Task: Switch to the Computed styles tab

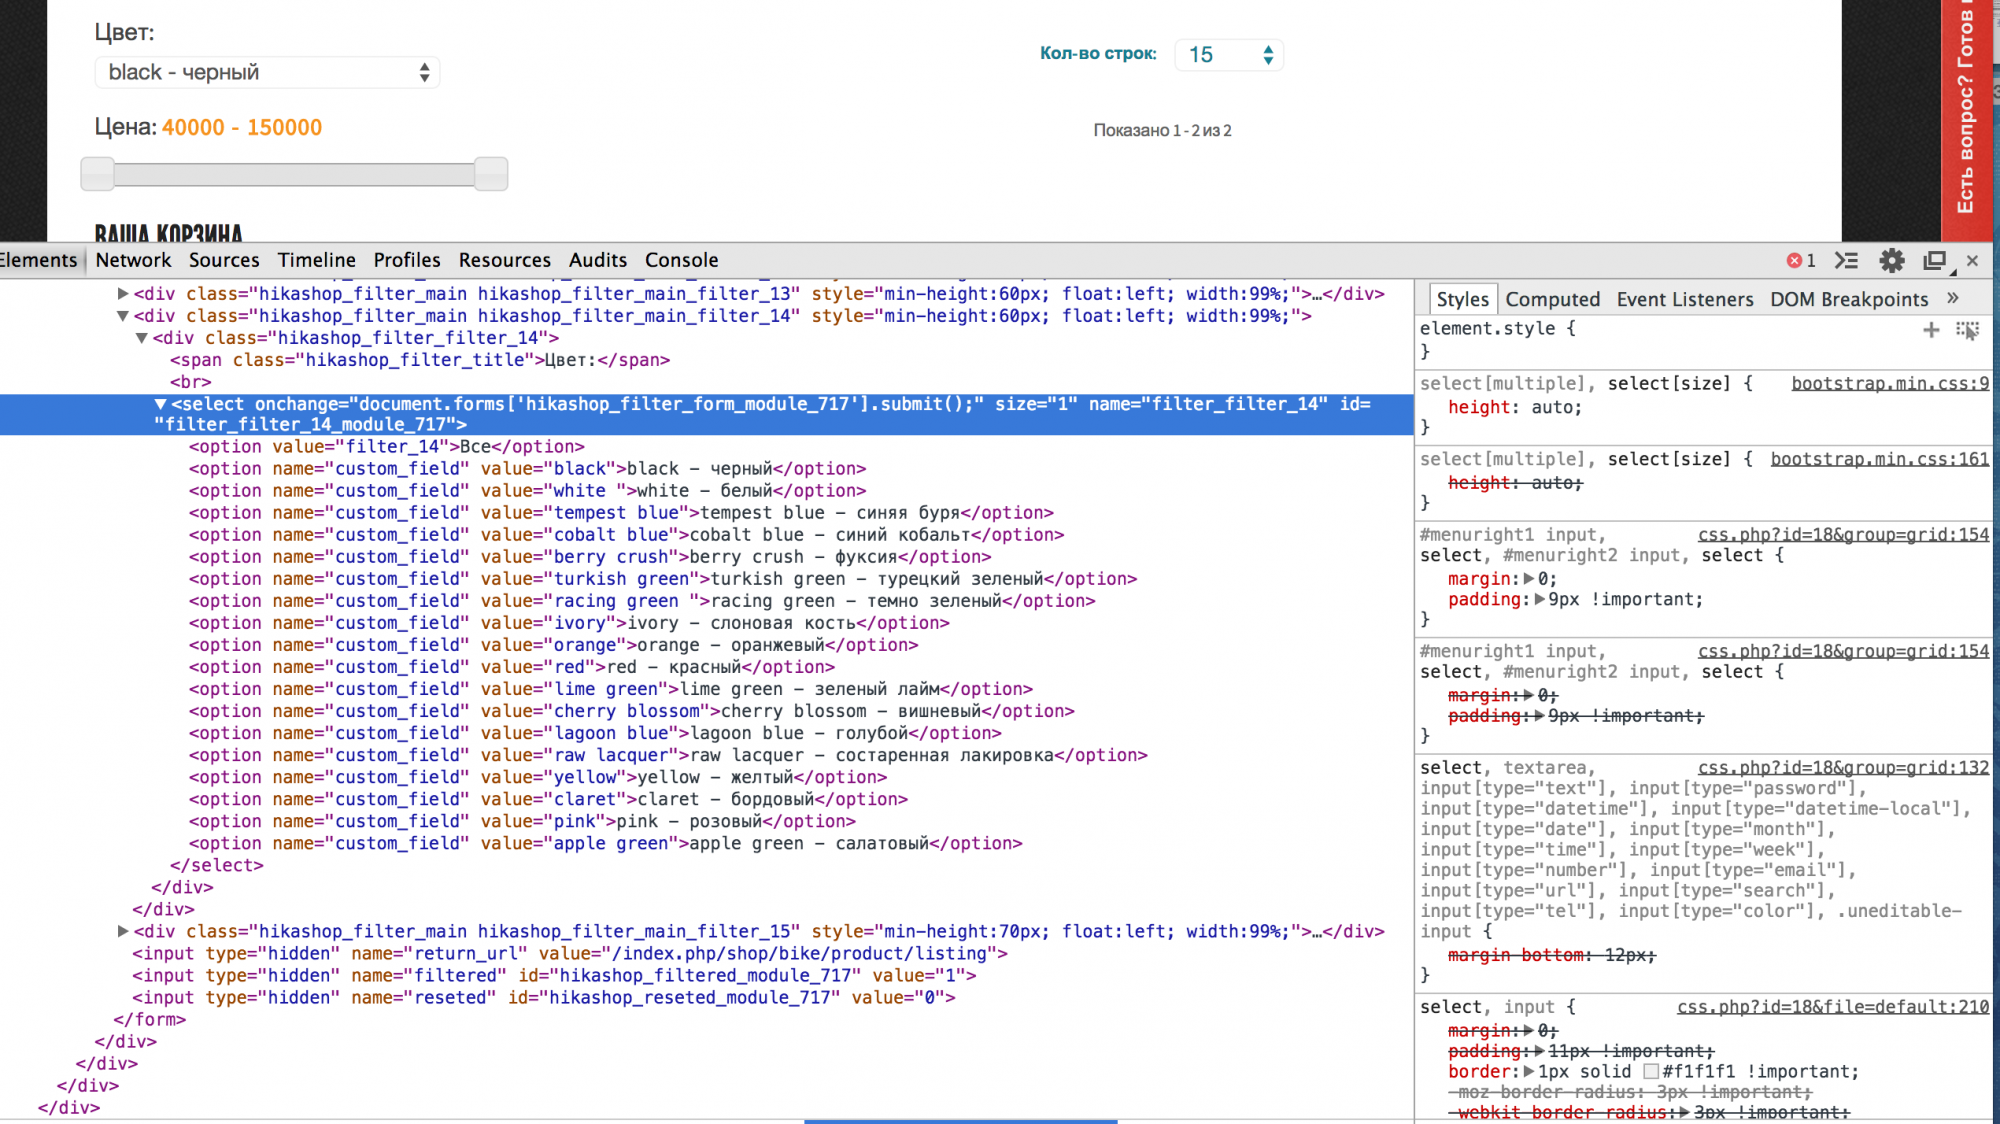Action: [x=1552, y=299]
